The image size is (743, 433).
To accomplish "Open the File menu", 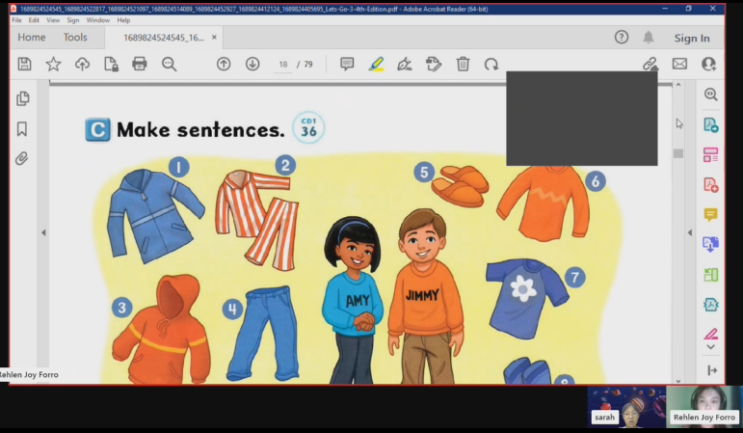I will pos(17,20).
